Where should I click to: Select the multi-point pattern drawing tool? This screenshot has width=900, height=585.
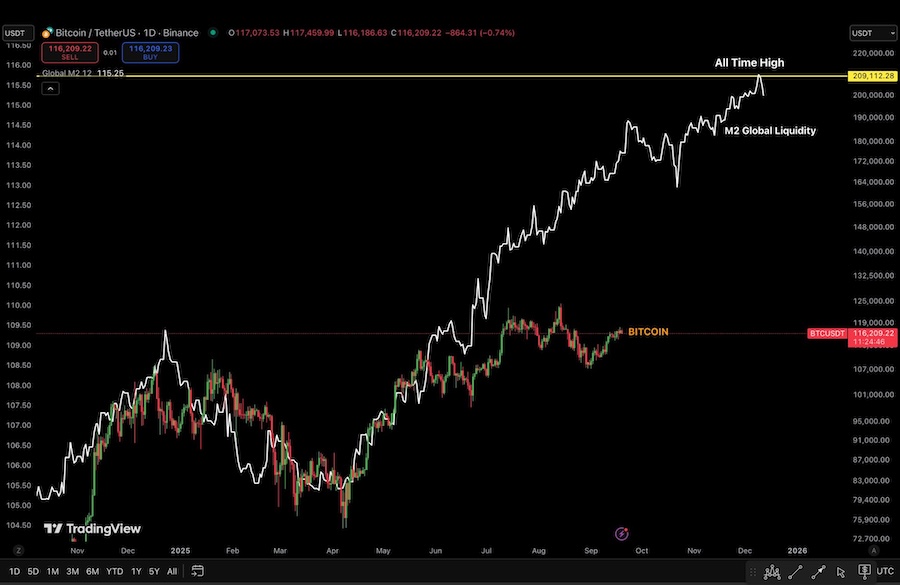(772, 572)
